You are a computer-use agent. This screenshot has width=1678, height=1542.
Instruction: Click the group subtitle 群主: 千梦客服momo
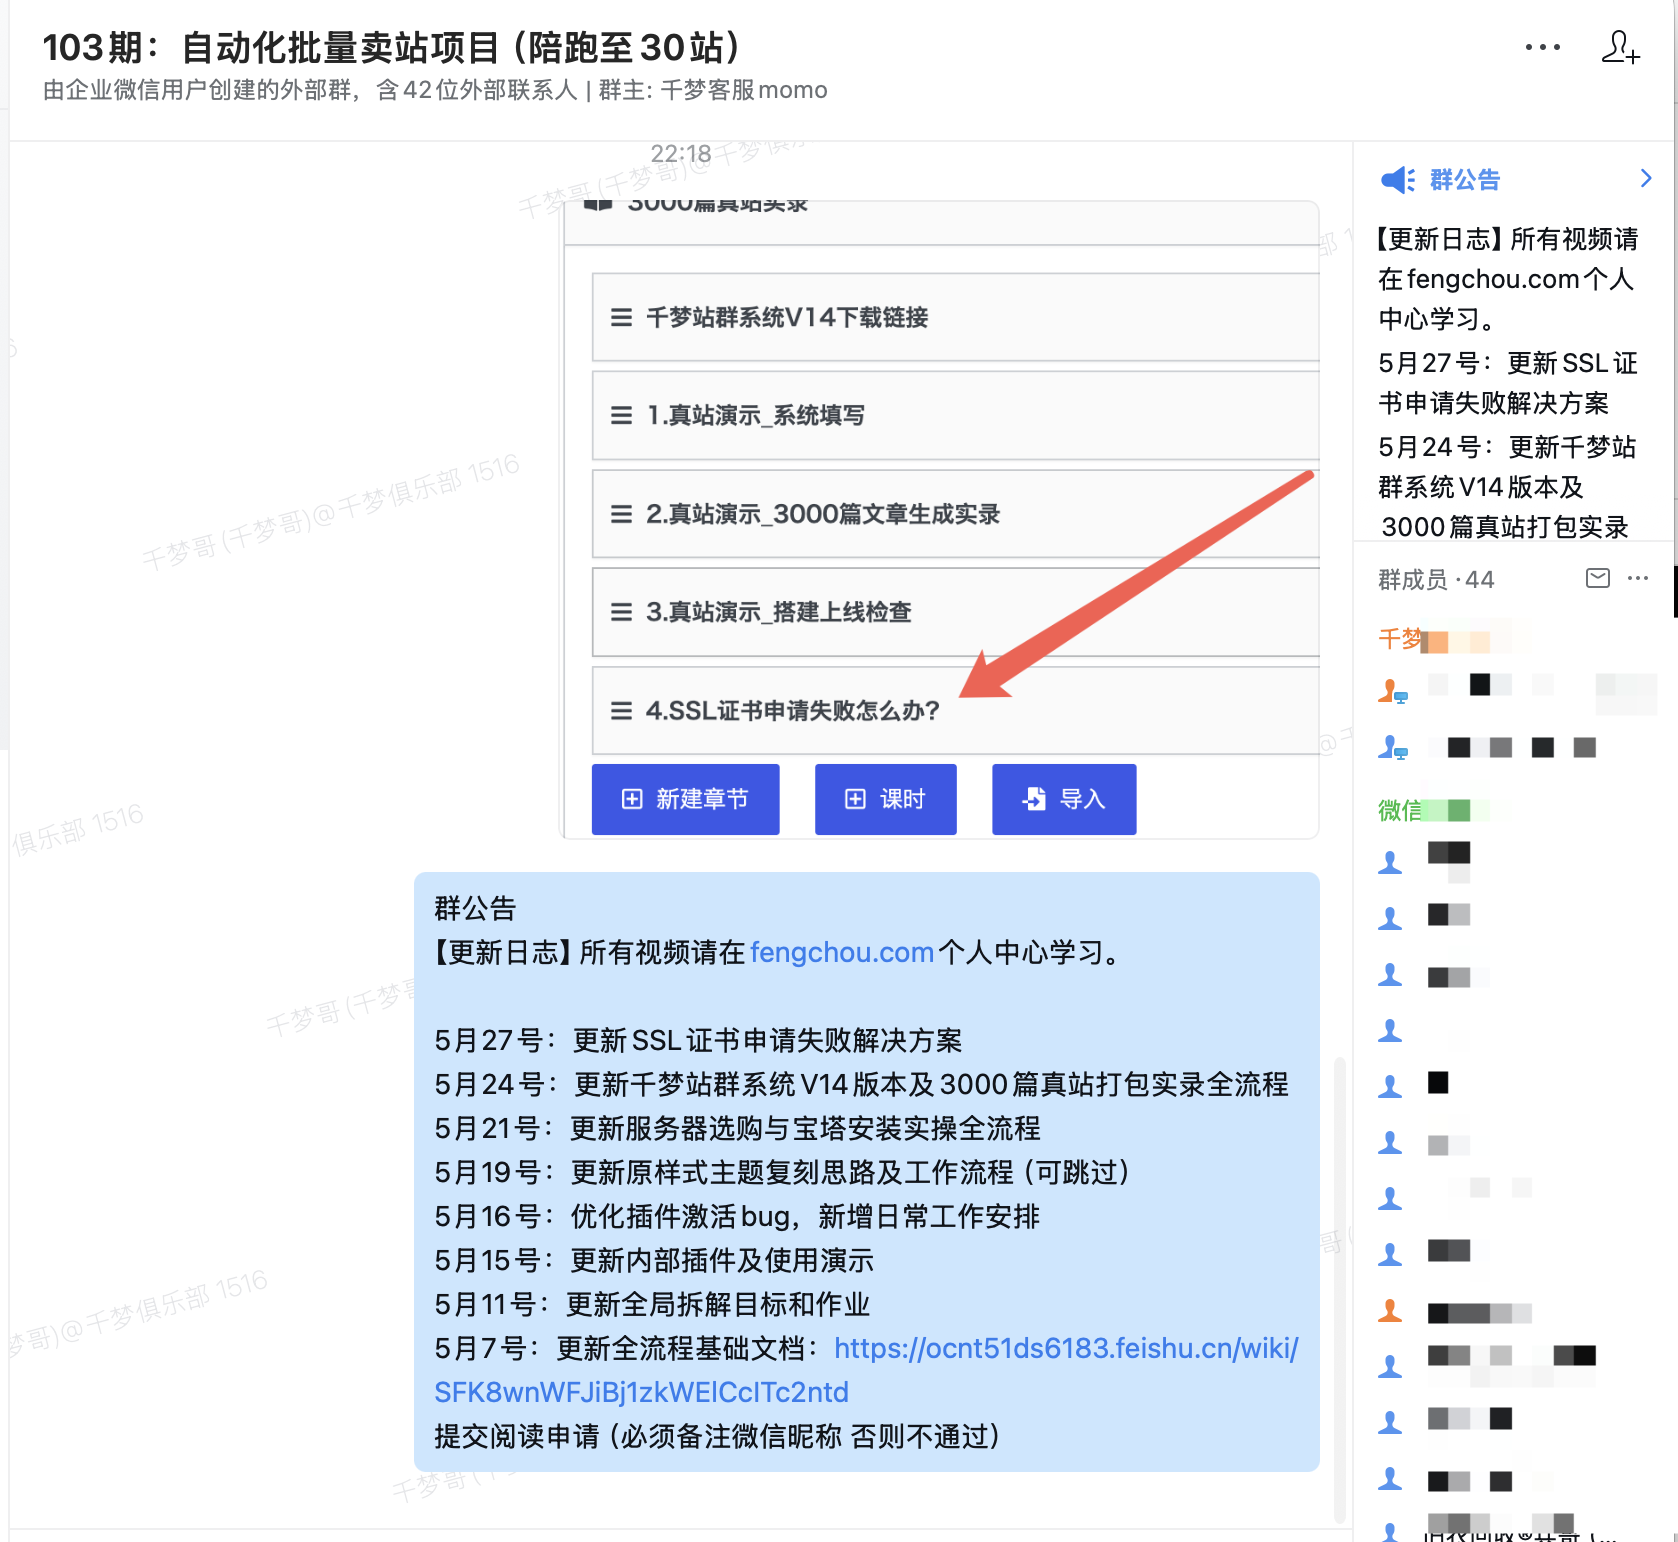point(713,90)
